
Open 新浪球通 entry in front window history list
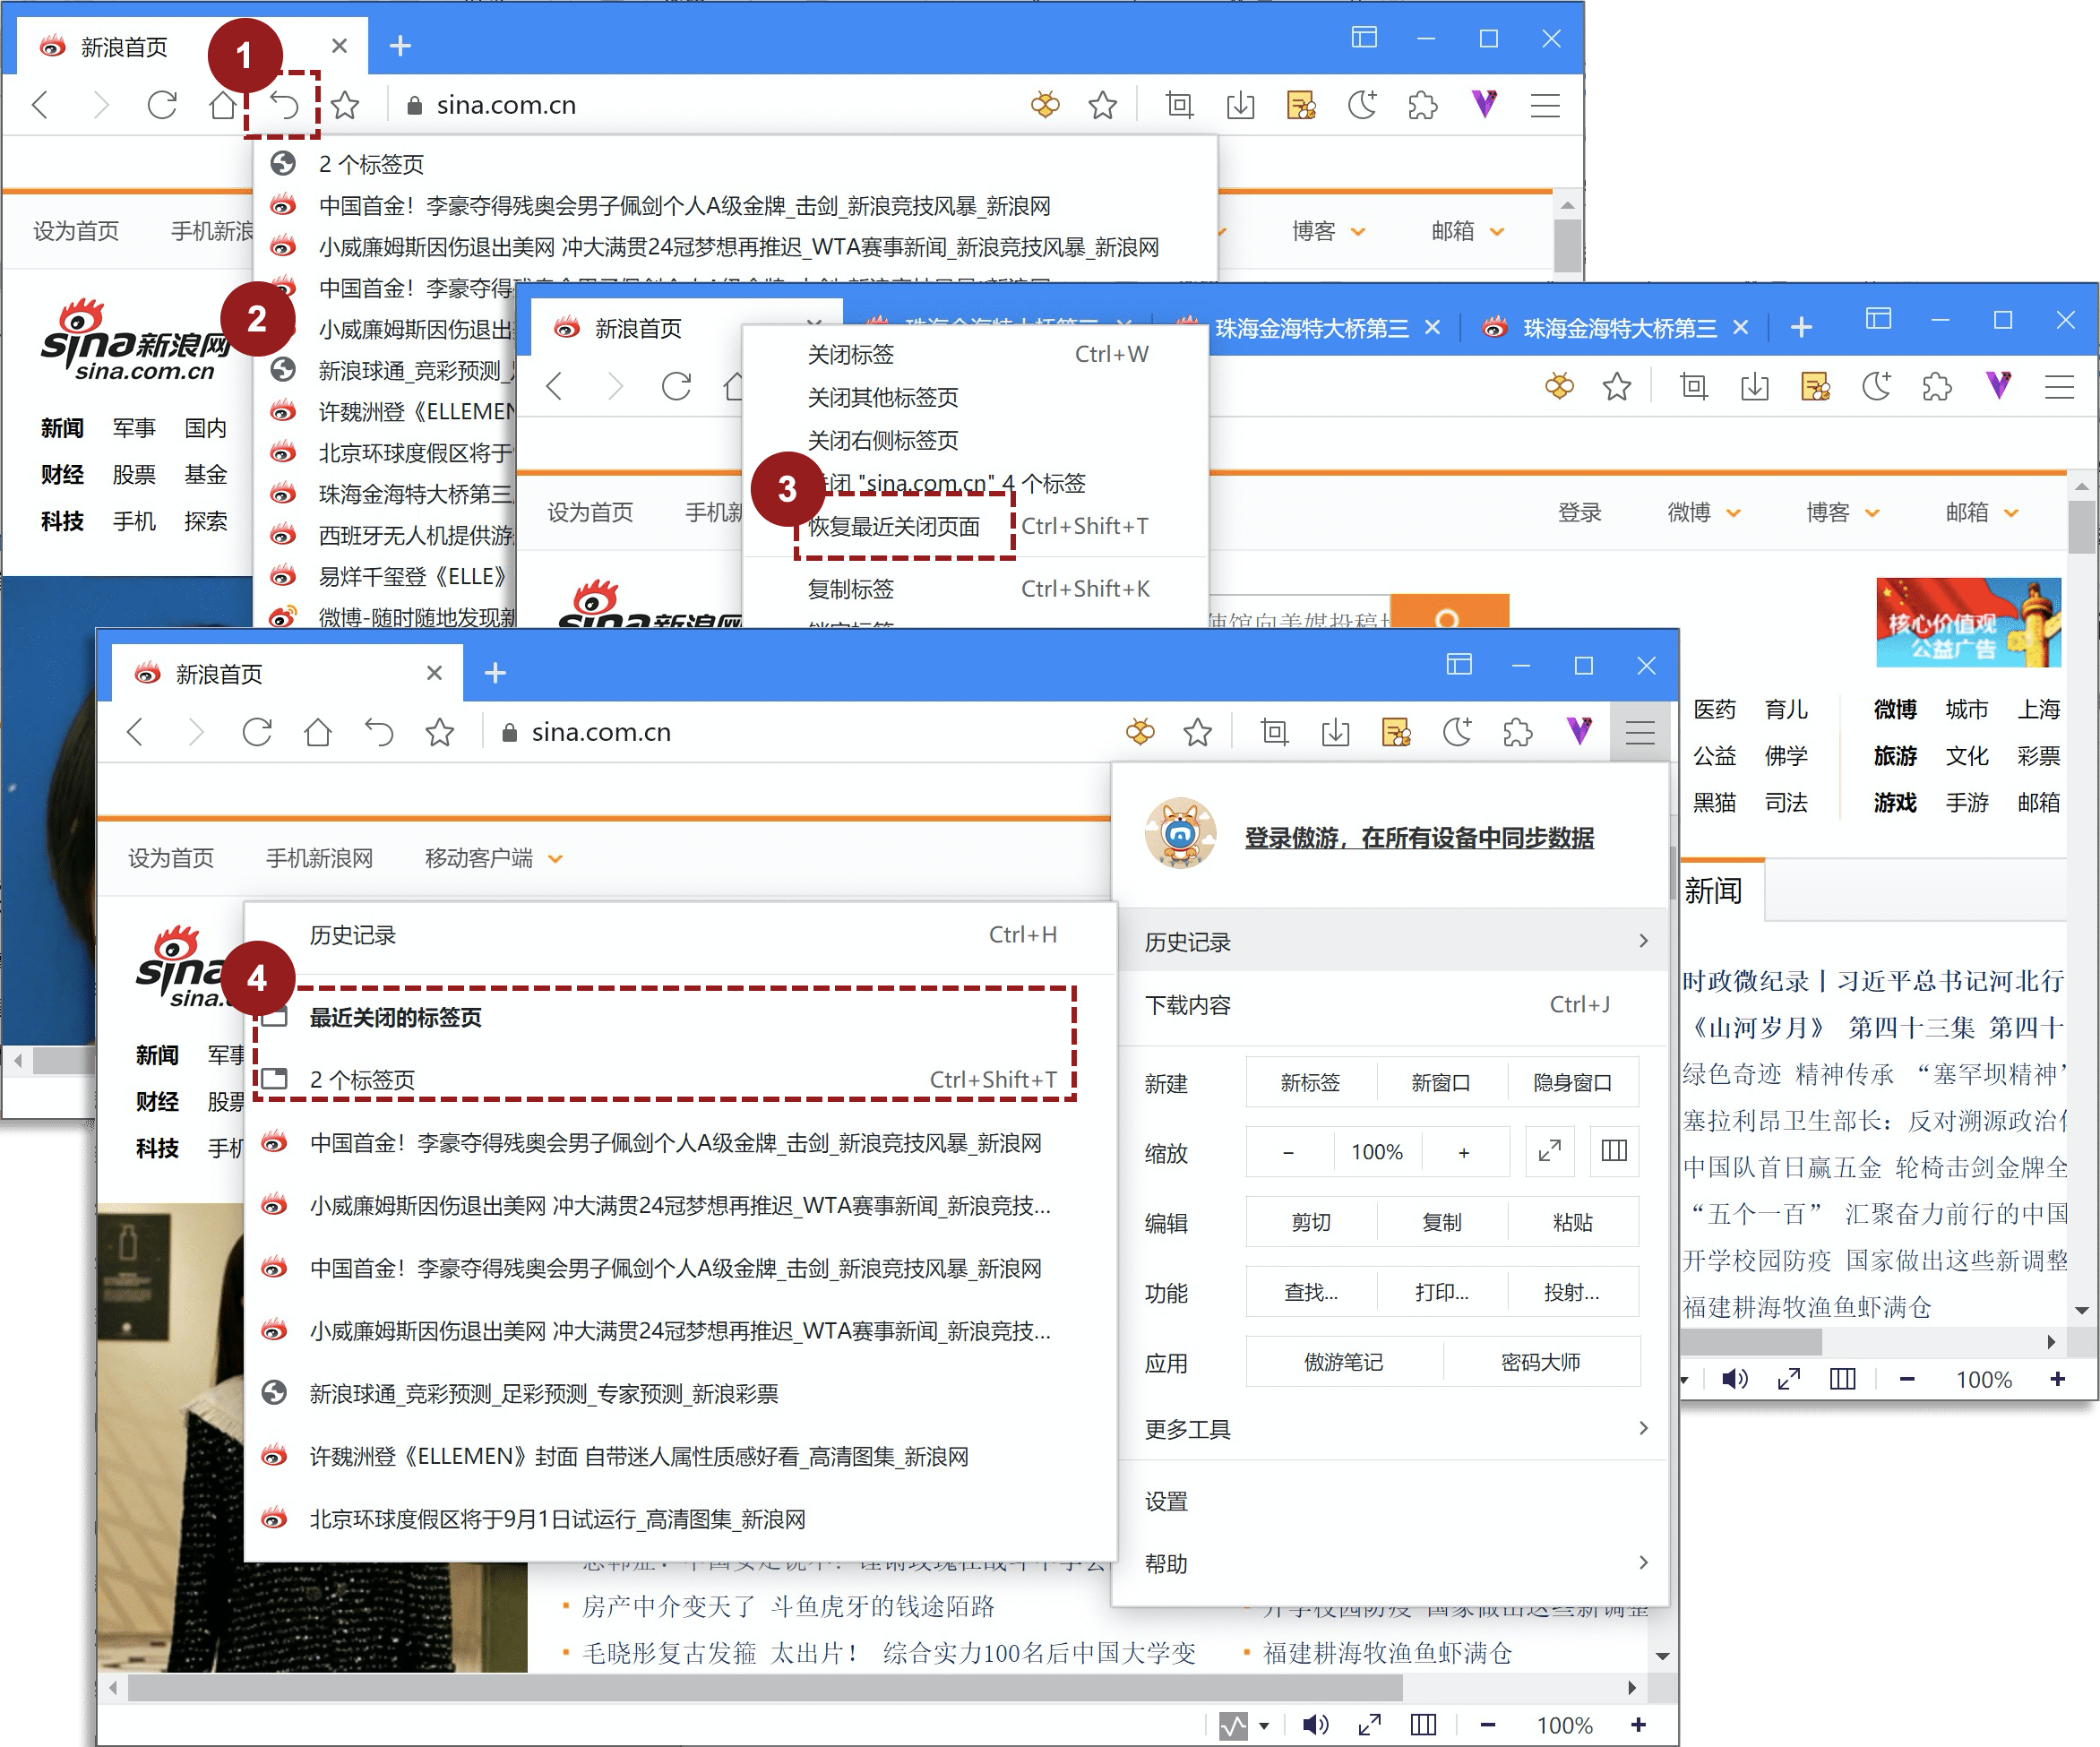pyautogui.click(x=681, y=1393)
